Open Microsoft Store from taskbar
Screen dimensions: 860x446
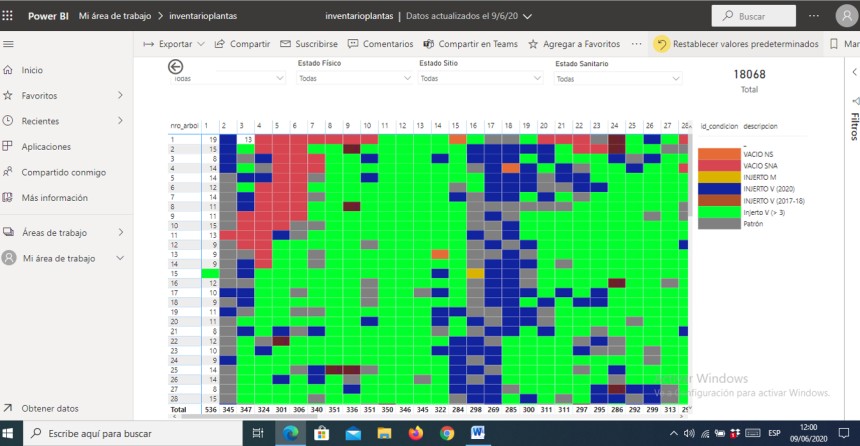[x=321, y=433]
